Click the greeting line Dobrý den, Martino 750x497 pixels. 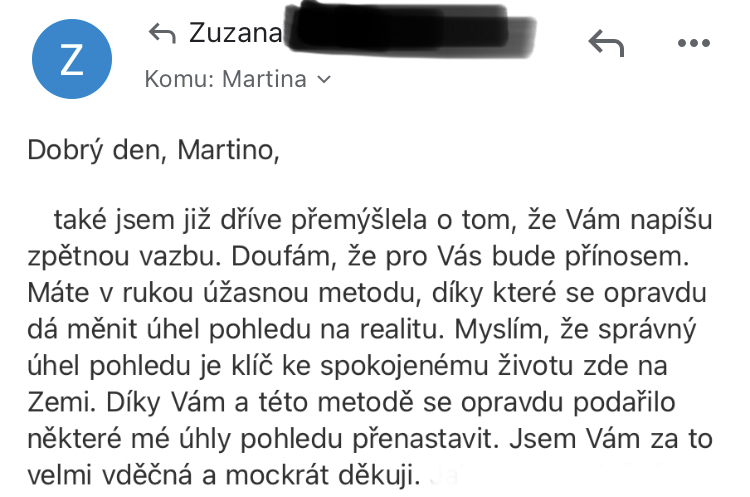pyautogui.click(x=153, y=150)
